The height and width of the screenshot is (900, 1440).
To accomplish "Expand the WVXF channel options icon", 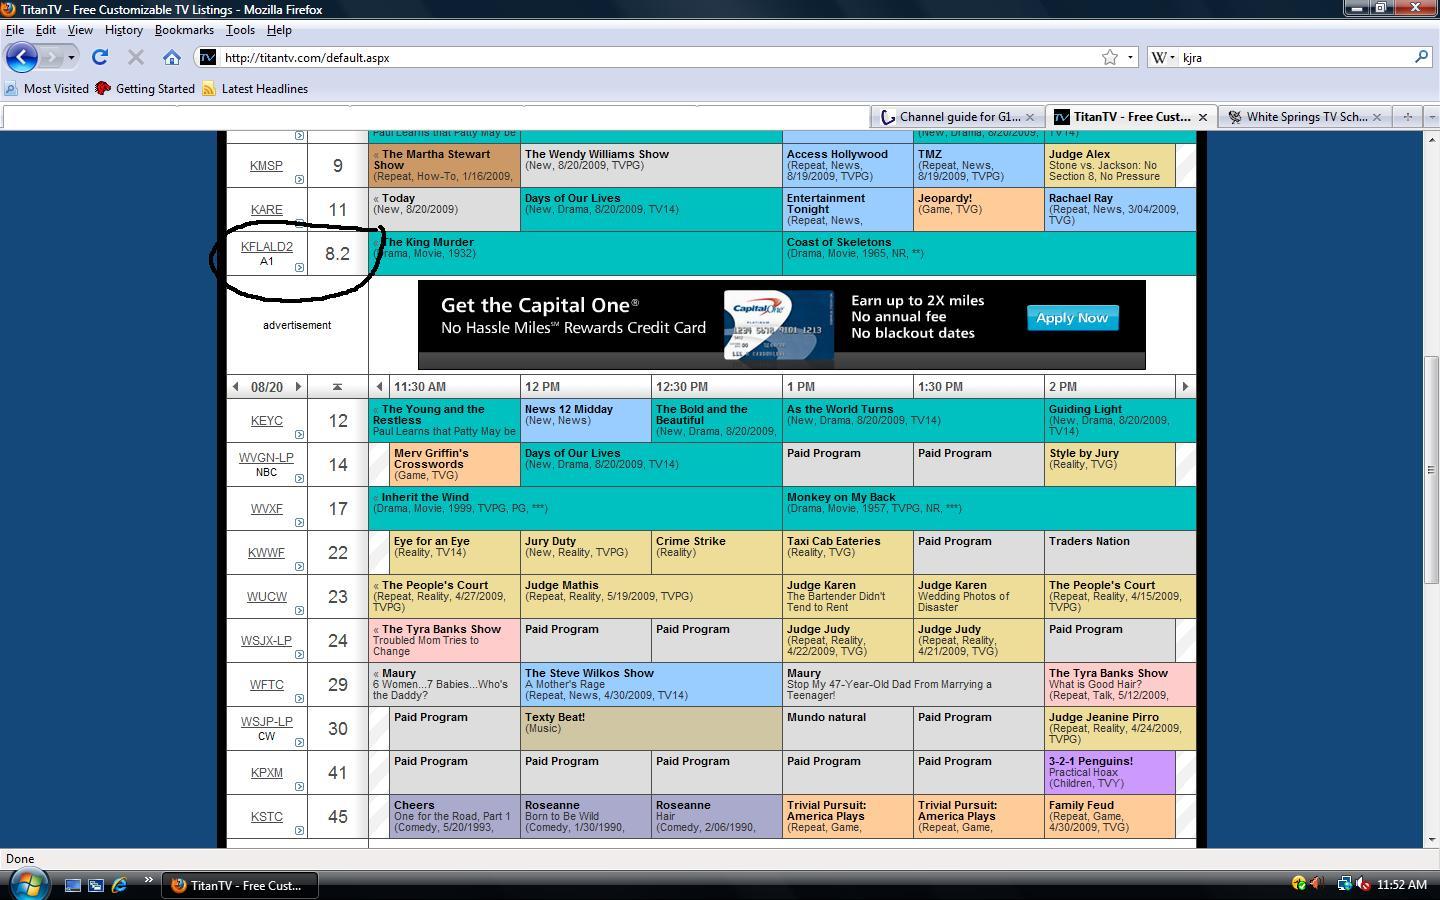I will 299,523.
